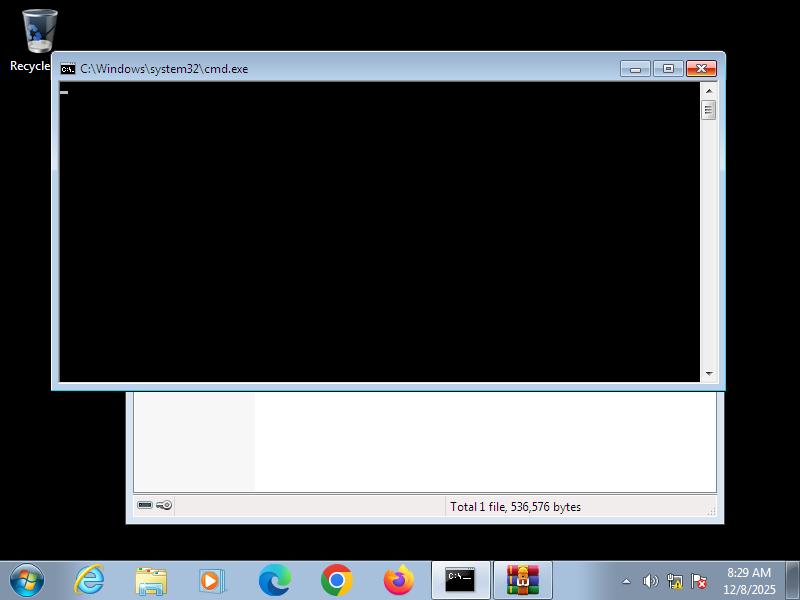Open the volume control in the system tray
This screenshot has width=800, height=600.
click(650, 581)
